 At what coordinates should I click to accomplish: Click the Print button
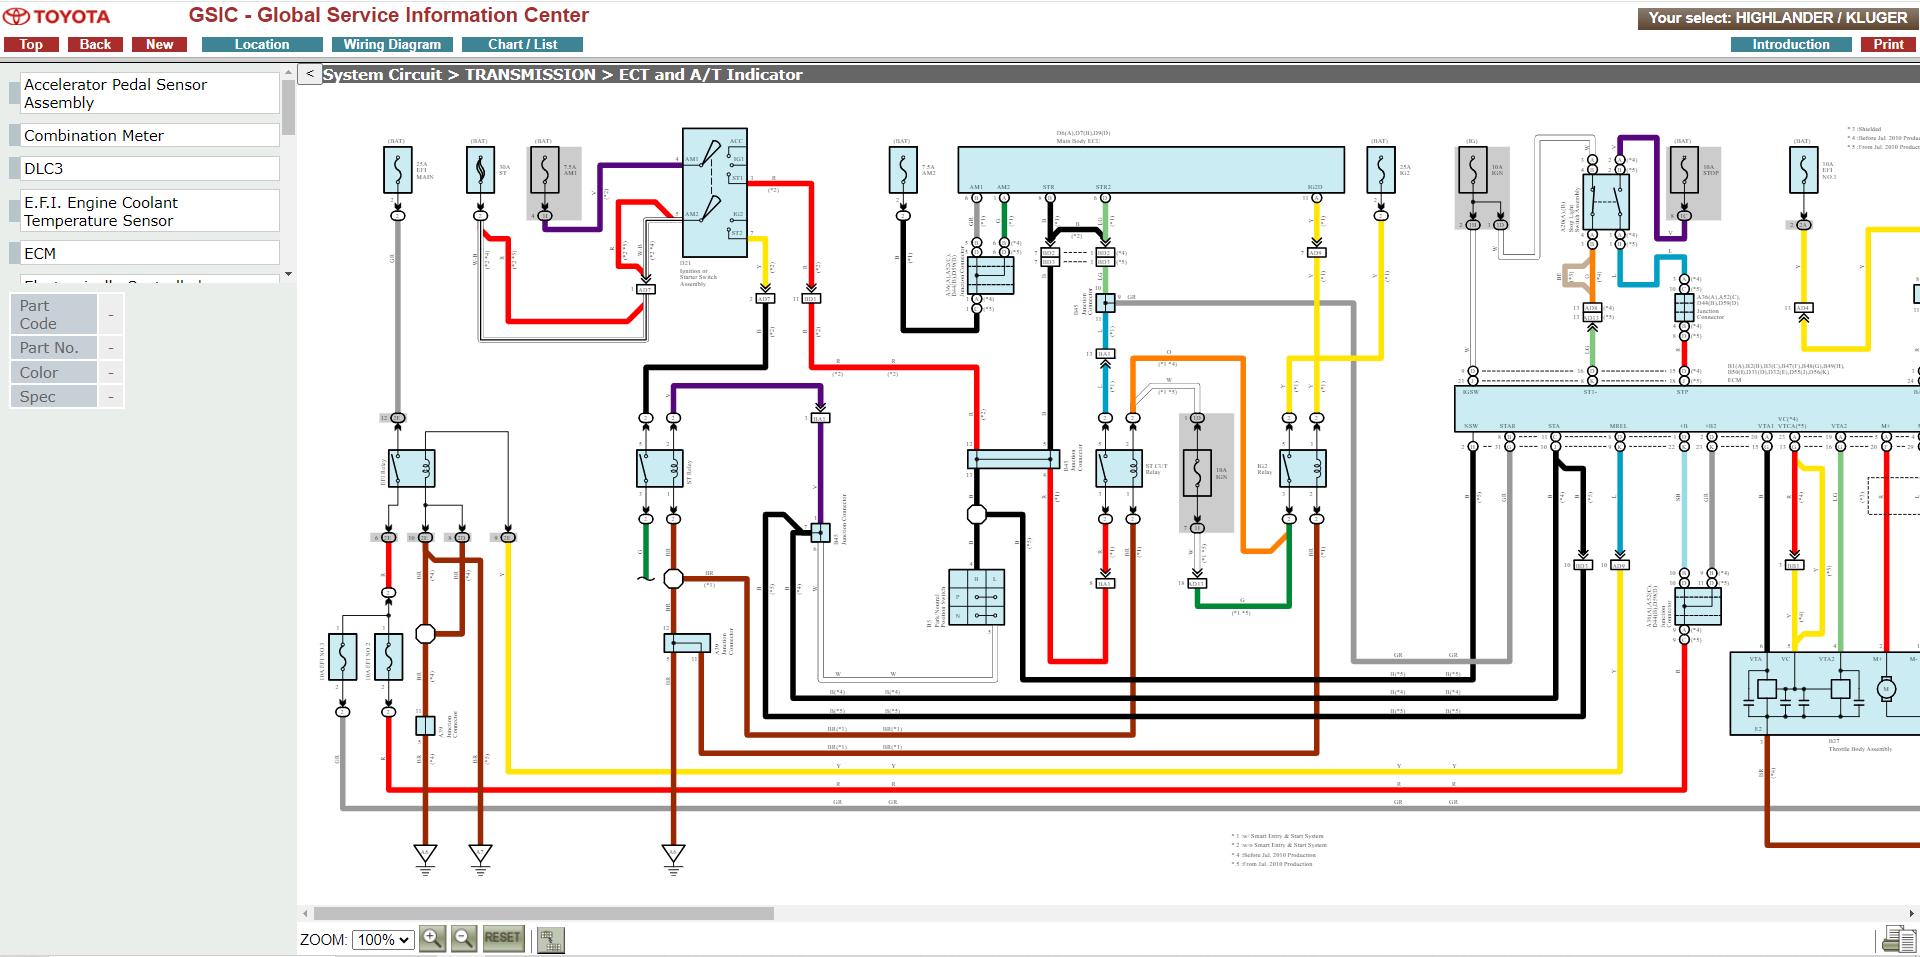[x=1888, y=44]
